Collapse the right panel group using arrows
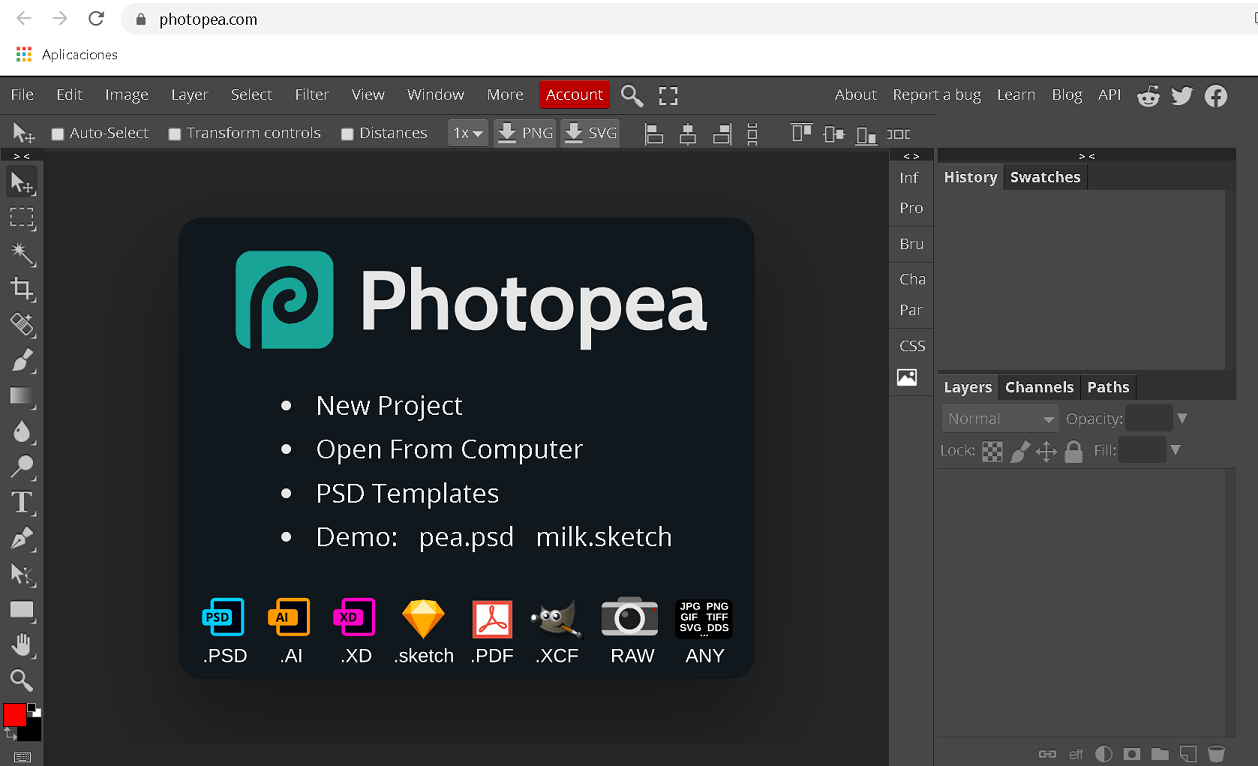Viewport: 1258px width, 766px height. (x=1087, y=156)
